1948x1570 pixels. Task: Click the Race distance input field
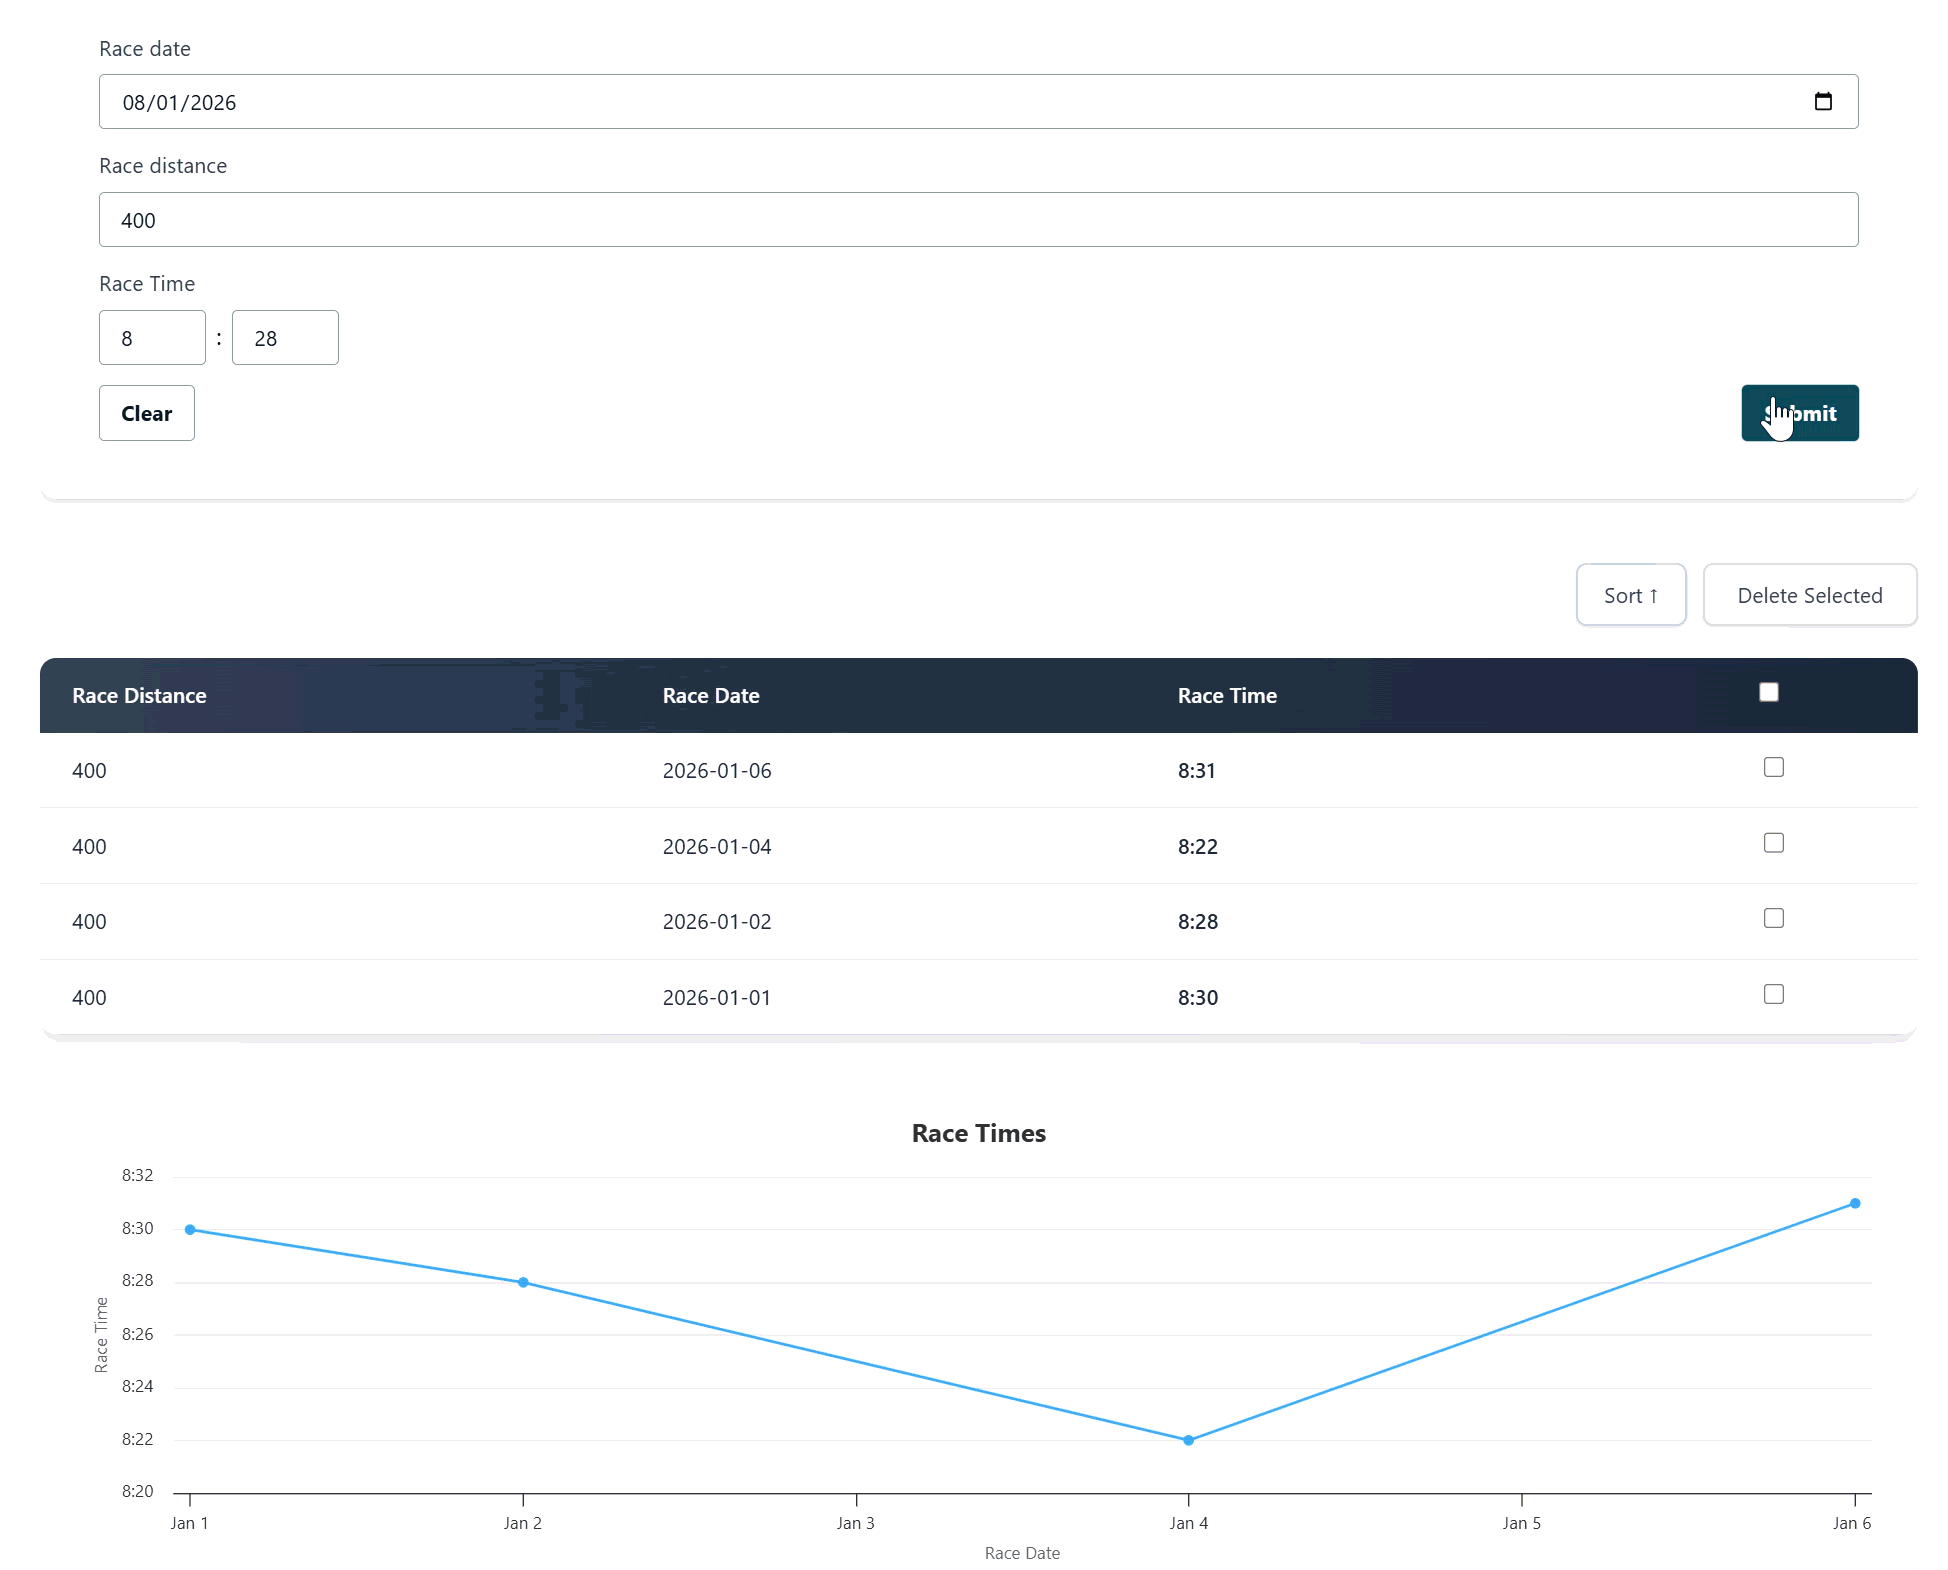point(978,220)
